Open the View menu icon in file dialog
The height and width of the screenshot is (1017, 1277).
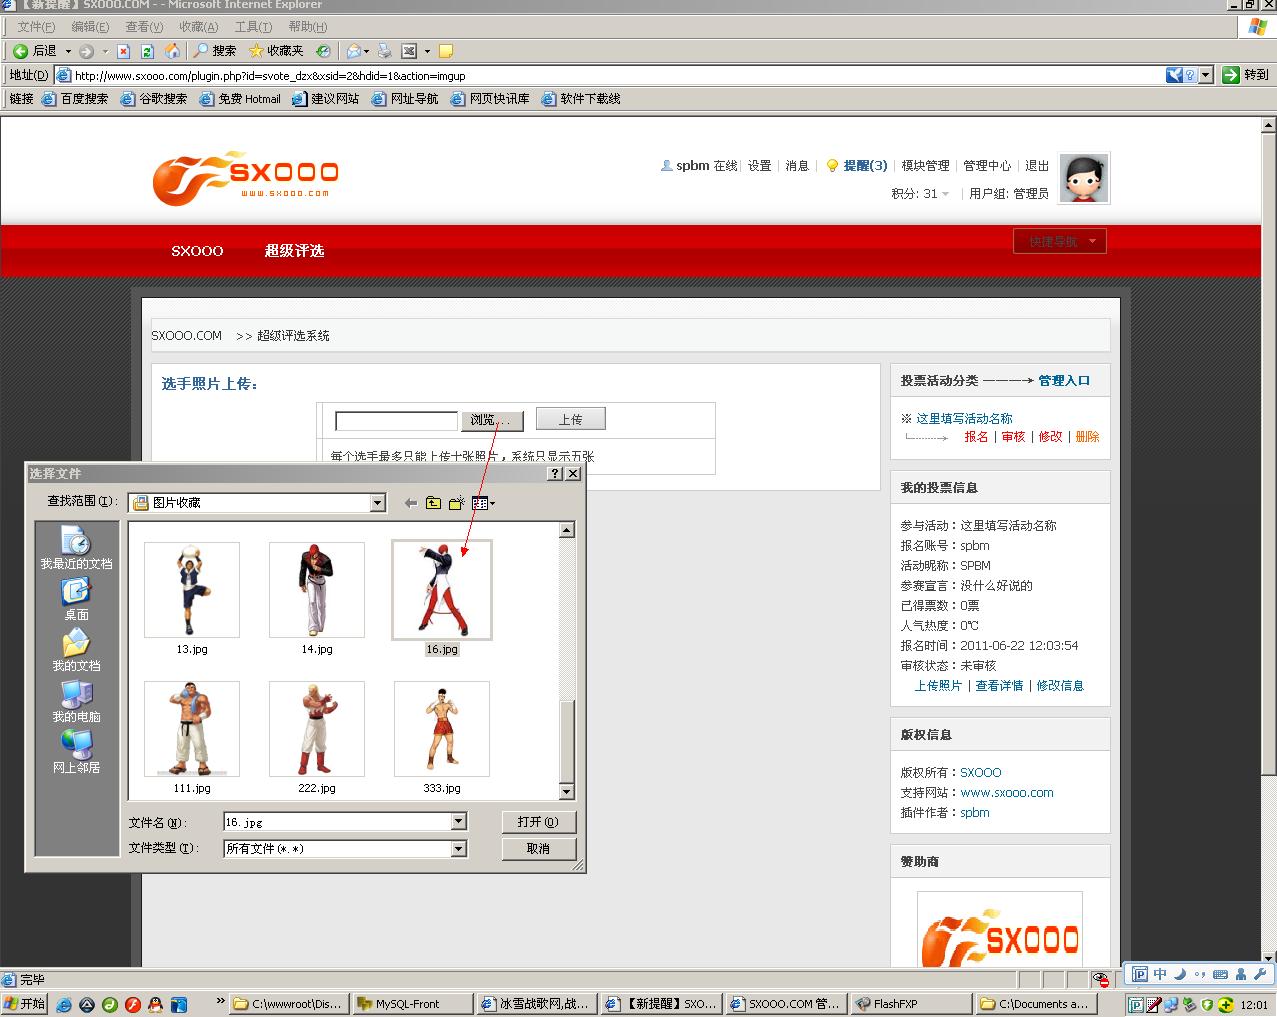[483, 503]
